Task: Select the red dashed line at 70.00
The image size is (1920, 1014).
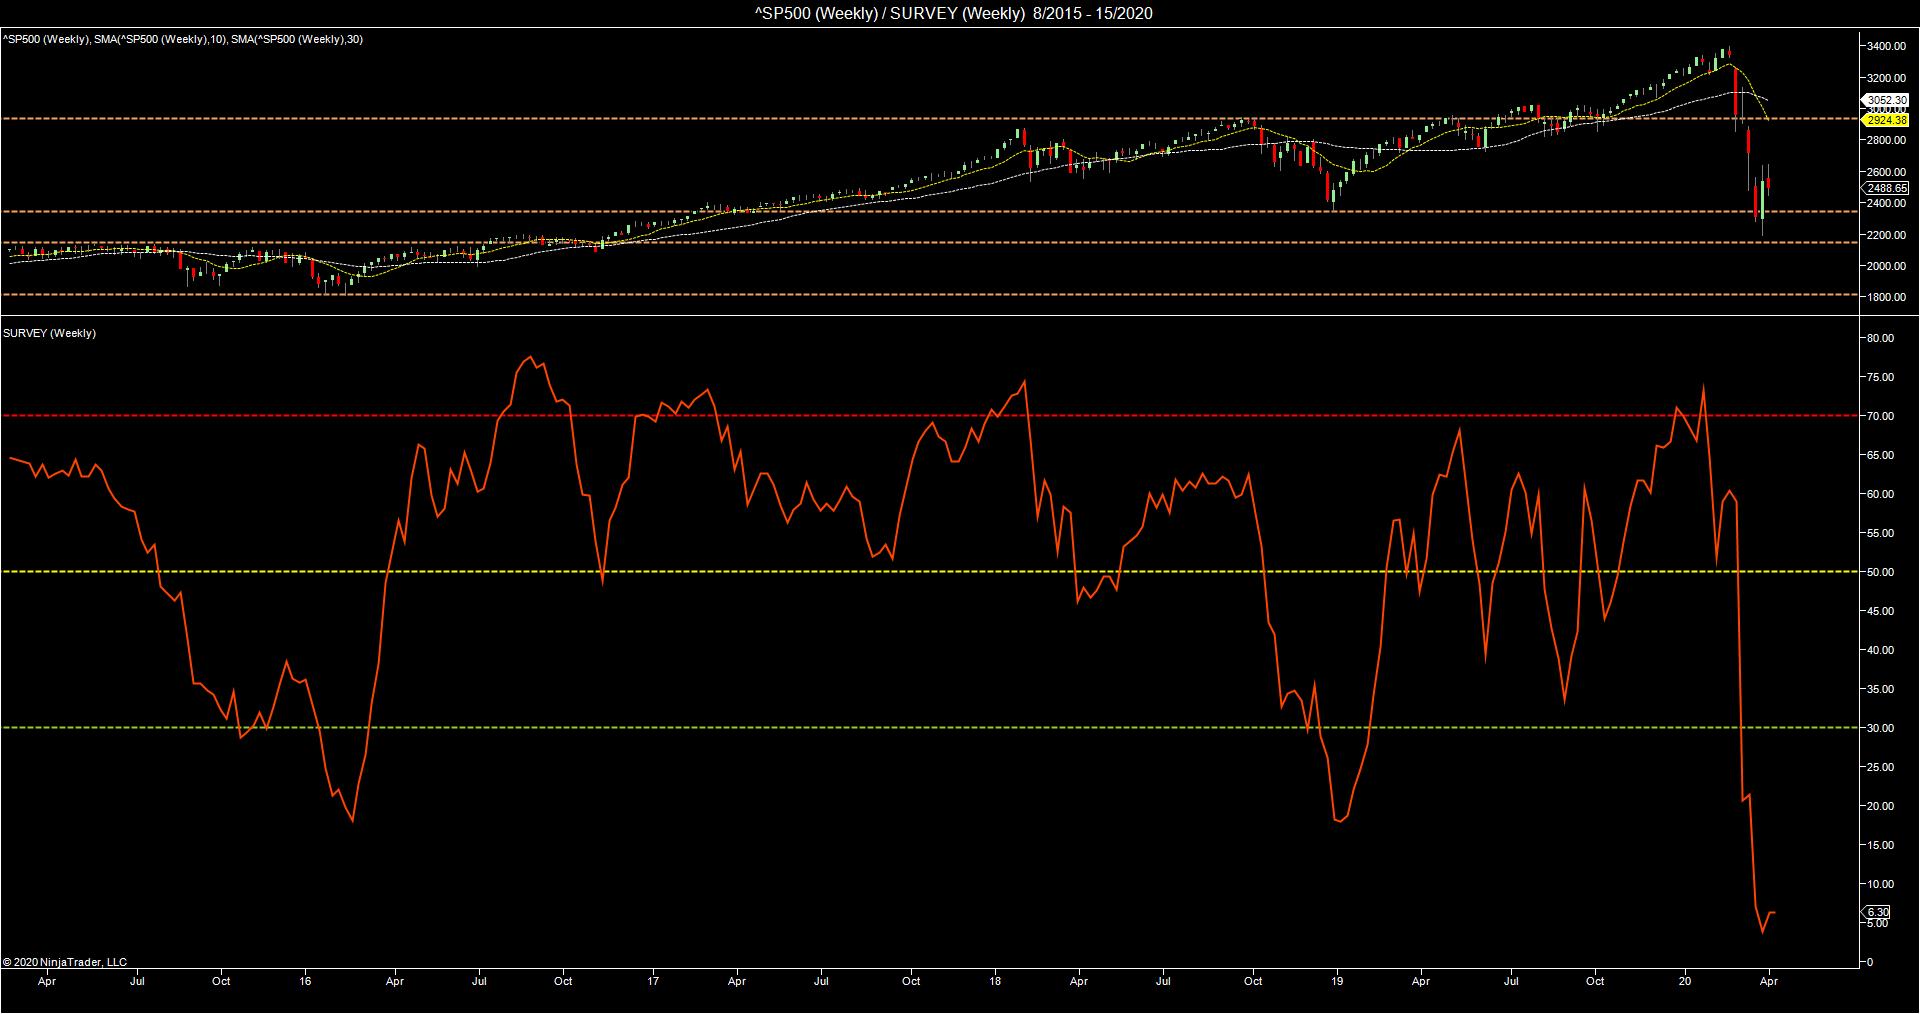Action: click(x=900, y=416)
